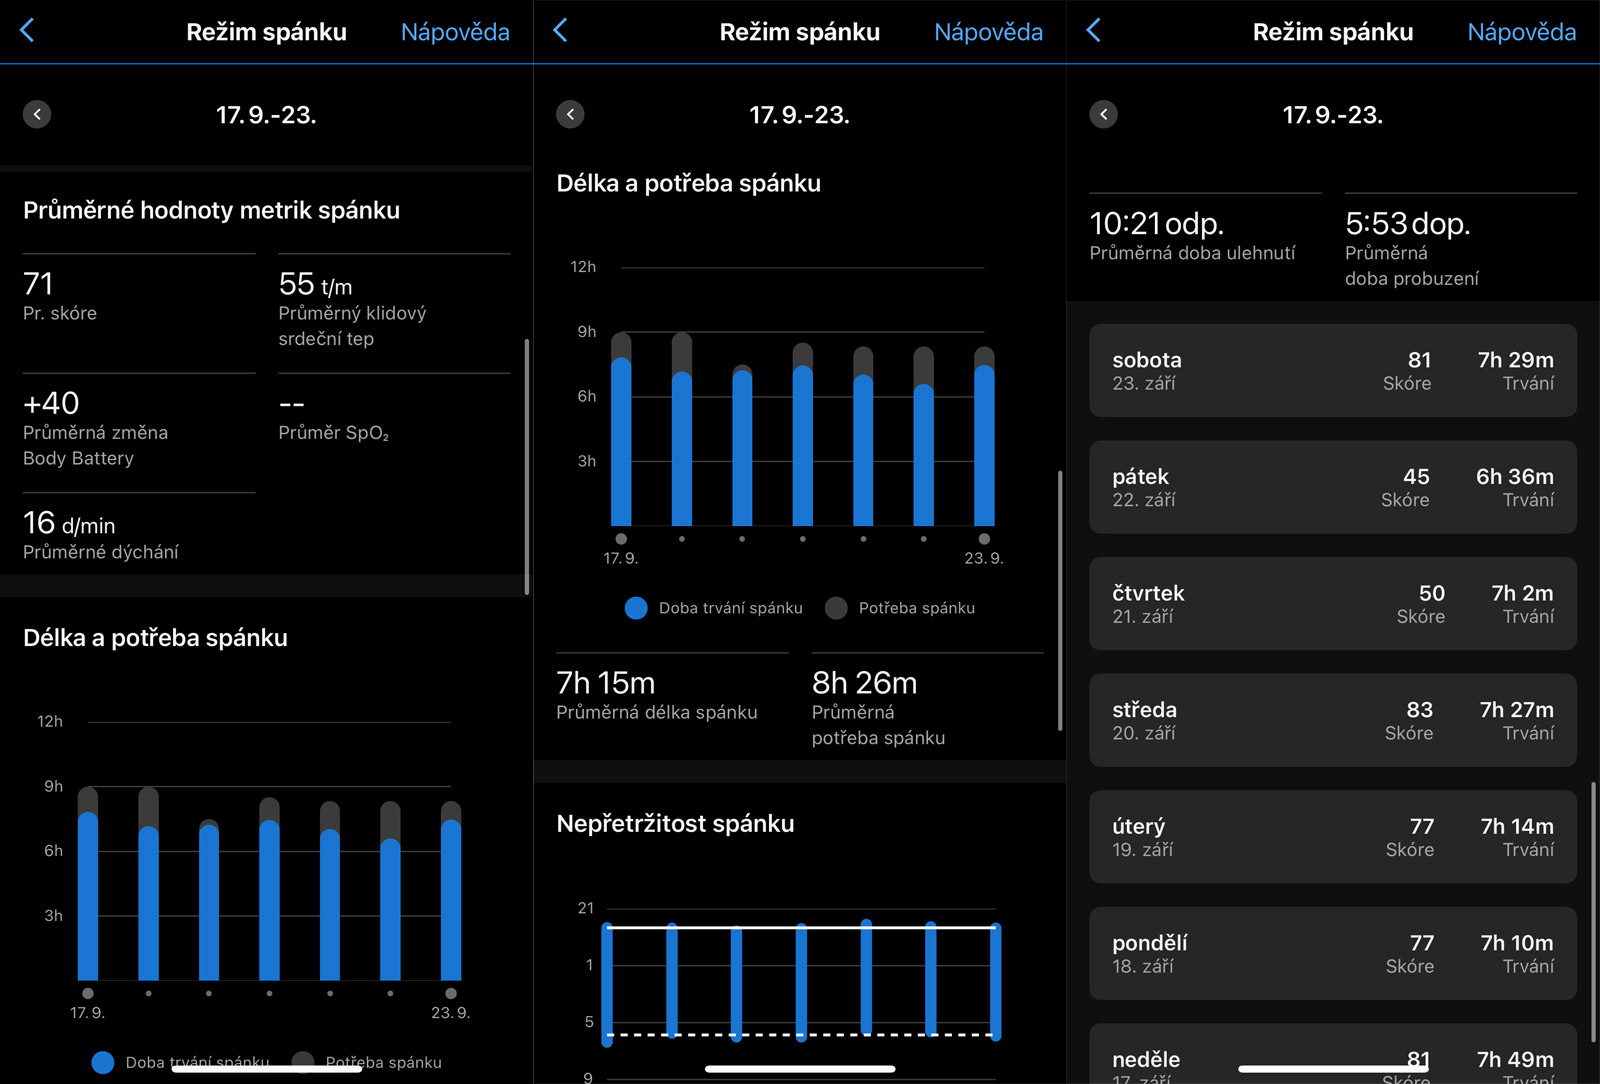1600x1084 pixels.
Task: Click the scrollbar on the right screen
Action: 1593,910
